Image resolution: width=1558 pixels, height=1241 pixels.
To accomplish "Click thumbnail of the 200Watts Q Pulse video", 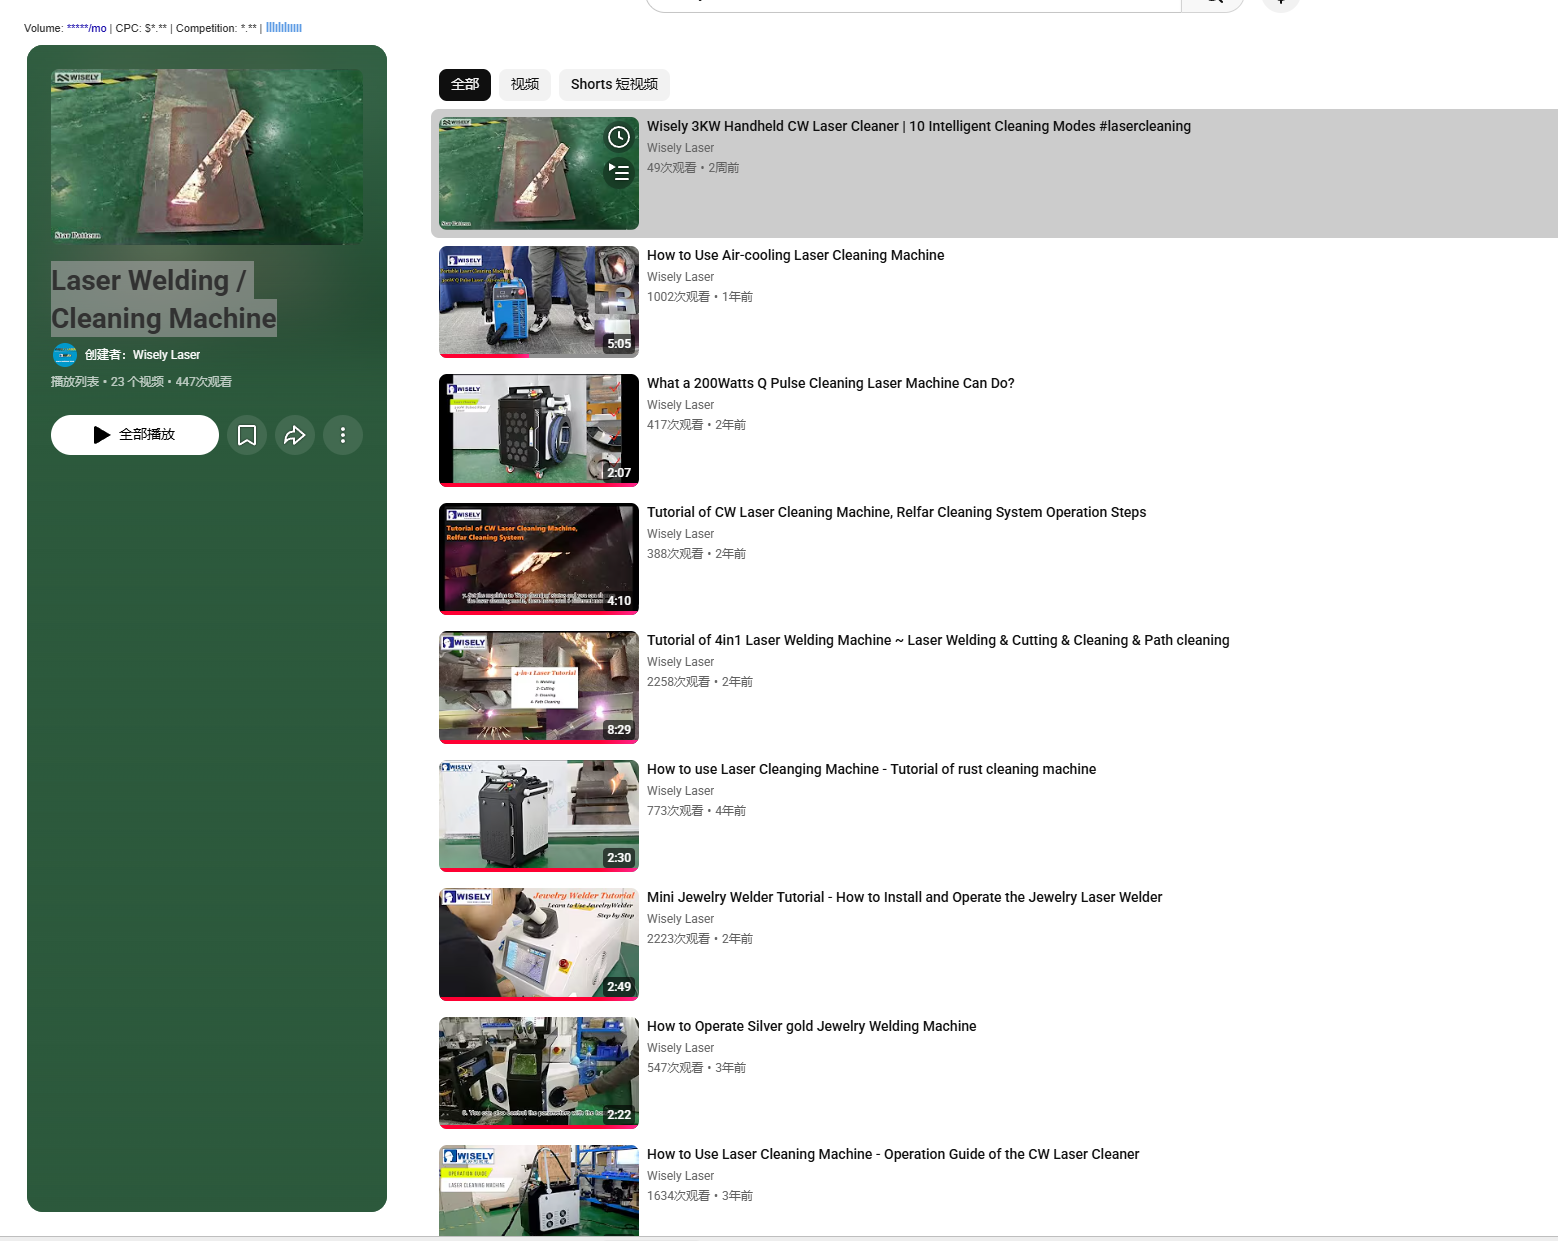I will (539, 430).
